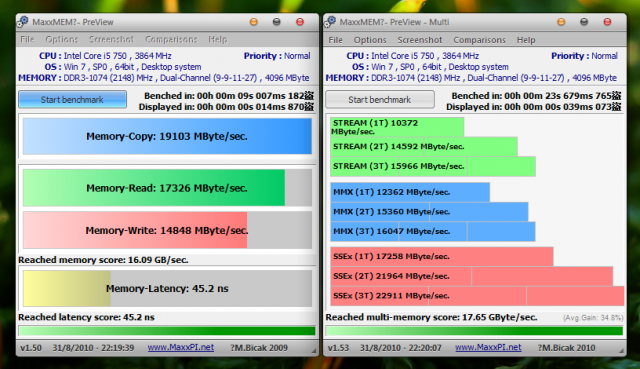Viewport: 640px width, 369px height.
Task: Click the CPU info line in left window
Action: [105, 56]
